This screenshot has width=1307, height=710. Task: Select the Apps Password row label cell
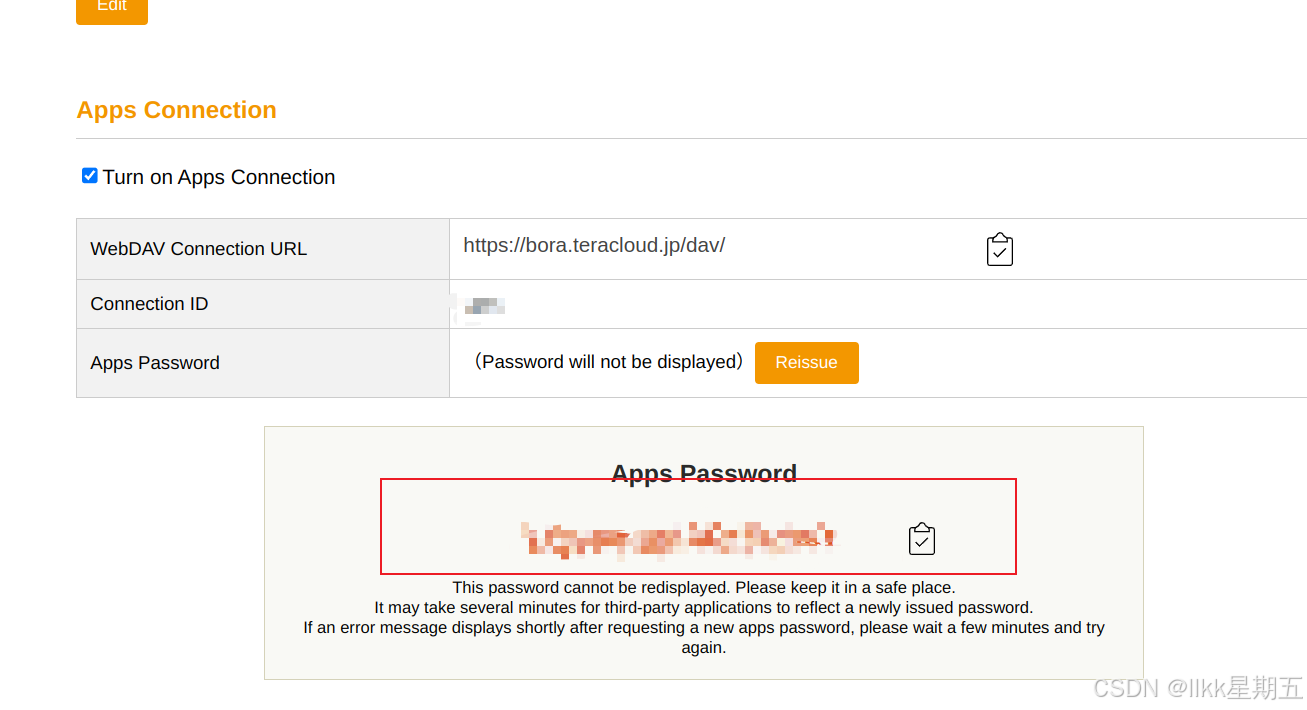click(155, 363)
